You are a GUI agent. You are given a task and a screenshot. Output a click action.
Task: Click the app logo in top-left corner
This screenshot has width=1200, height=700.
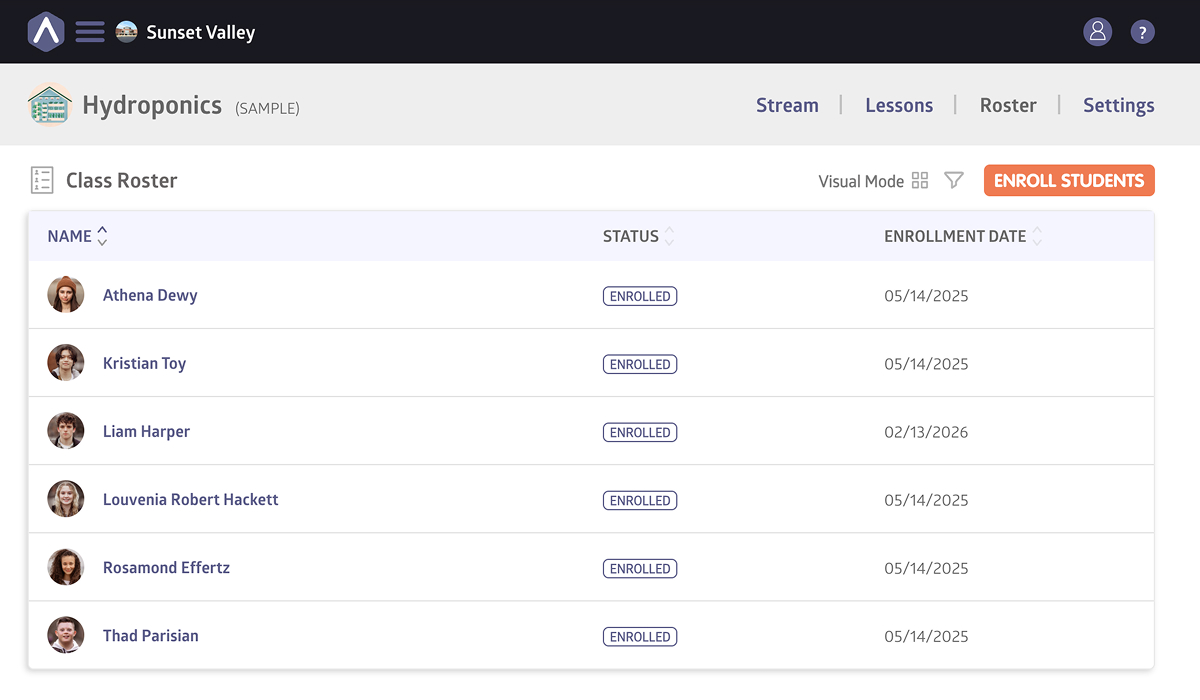46,32
